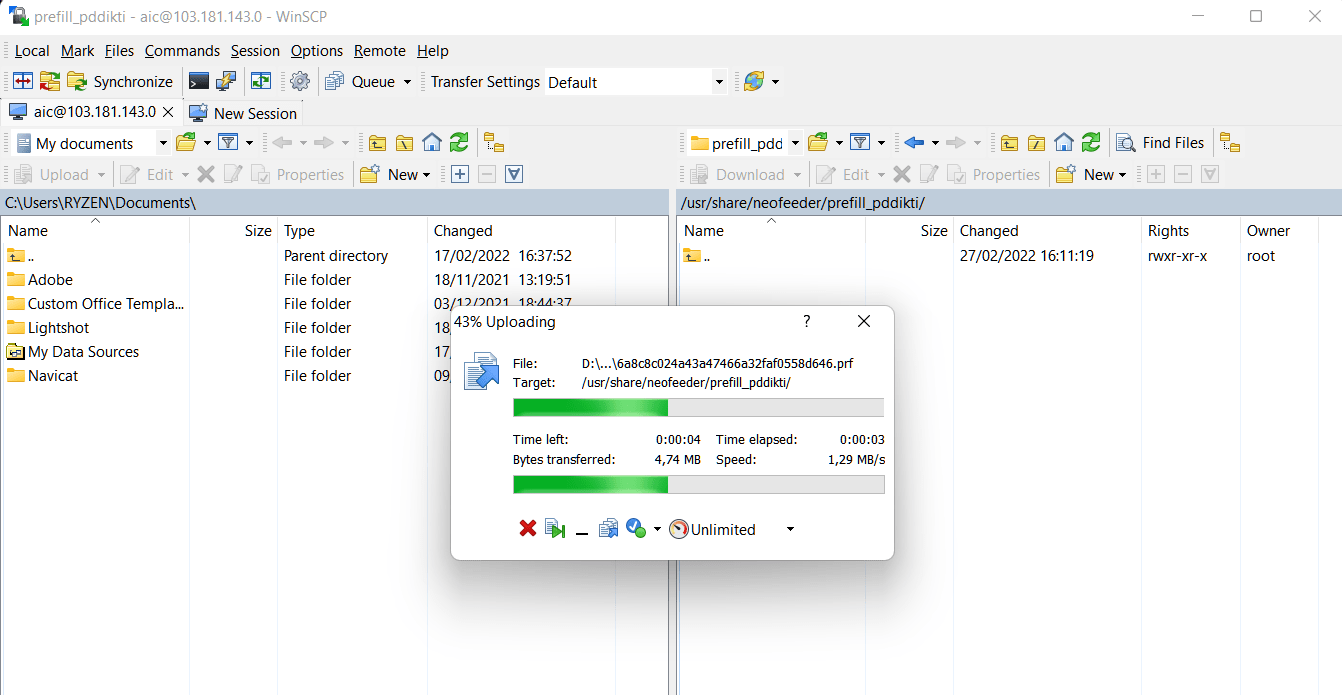Toggle the remote directory tree view
Screen dimensions: 1342x695
[x=1230, y=143]
